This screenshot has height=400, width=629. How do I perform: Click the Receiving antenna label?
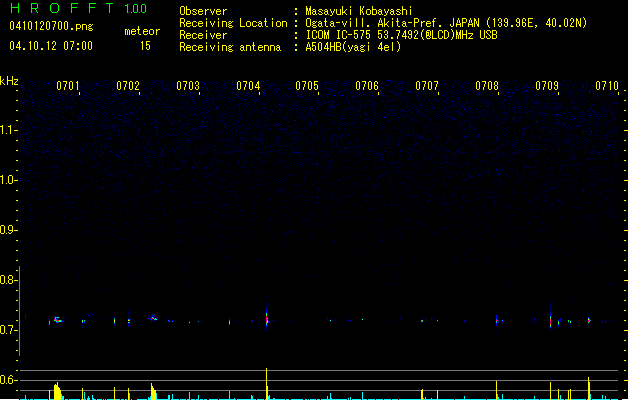(230, 47)
